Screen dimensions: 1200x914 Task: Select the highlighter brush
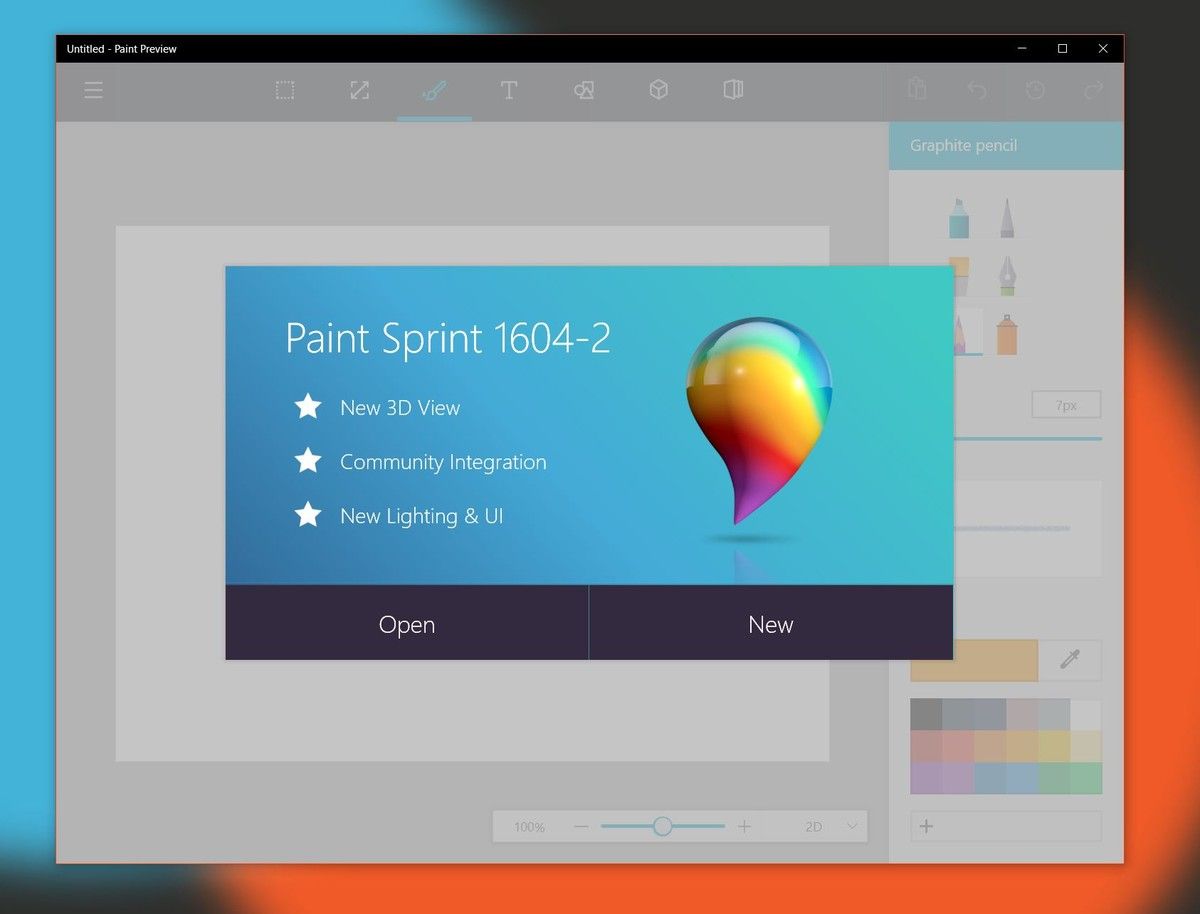coord(957,218)
